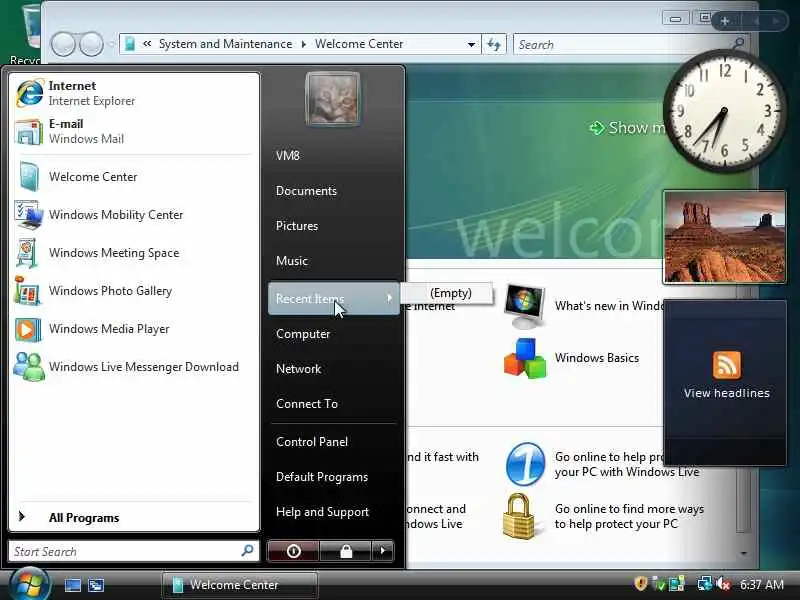The height and width of the screenshot is (600, 800).
Task: Click padlock icon for protecting your PC
Action: point(518,516)
